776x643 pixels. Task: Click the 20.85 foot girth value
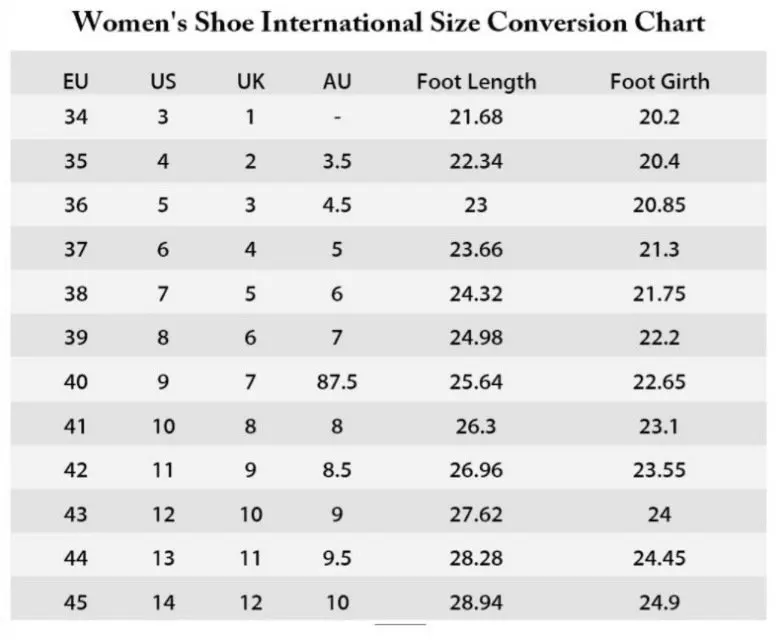point(659,205)
